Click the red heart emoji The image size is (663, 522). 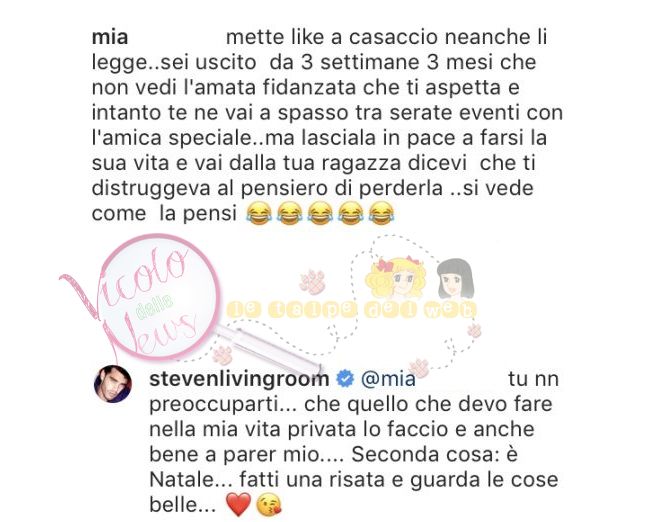[238, 505]
